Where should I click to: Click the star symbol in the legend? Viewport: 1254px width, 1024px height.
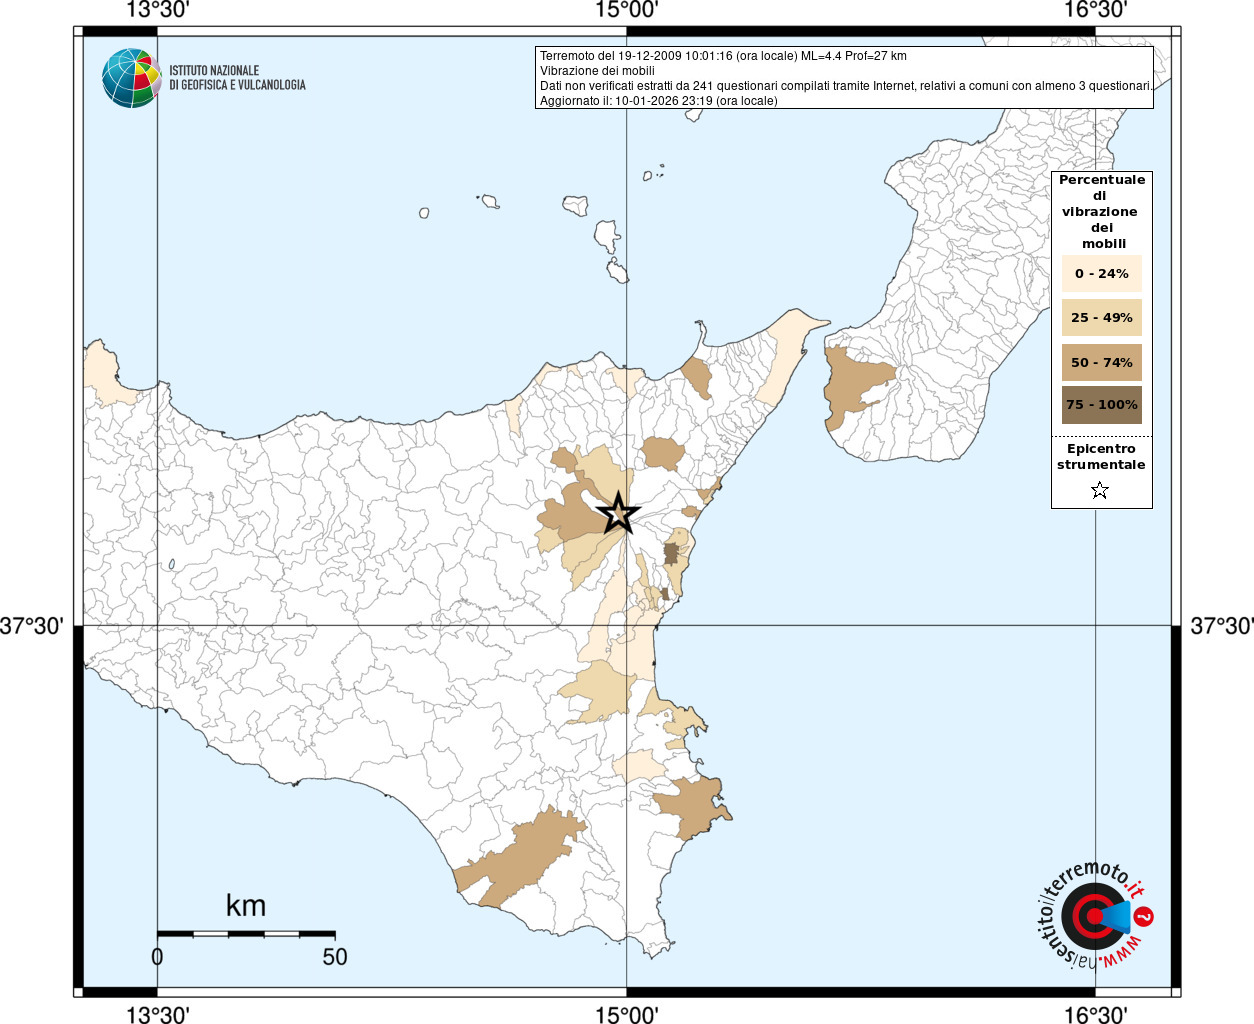click(x=1100, y=490)
